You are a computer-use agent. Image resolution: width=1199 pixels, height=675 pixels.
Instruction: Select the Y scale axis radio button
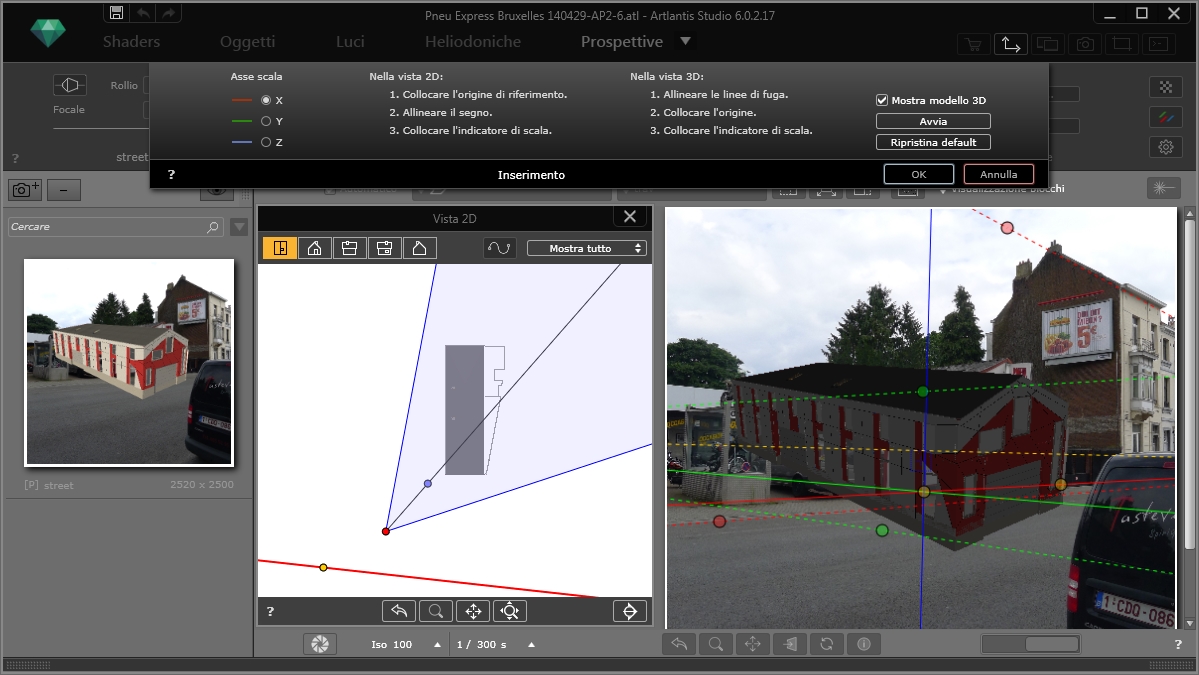click(x=266, y=121)
